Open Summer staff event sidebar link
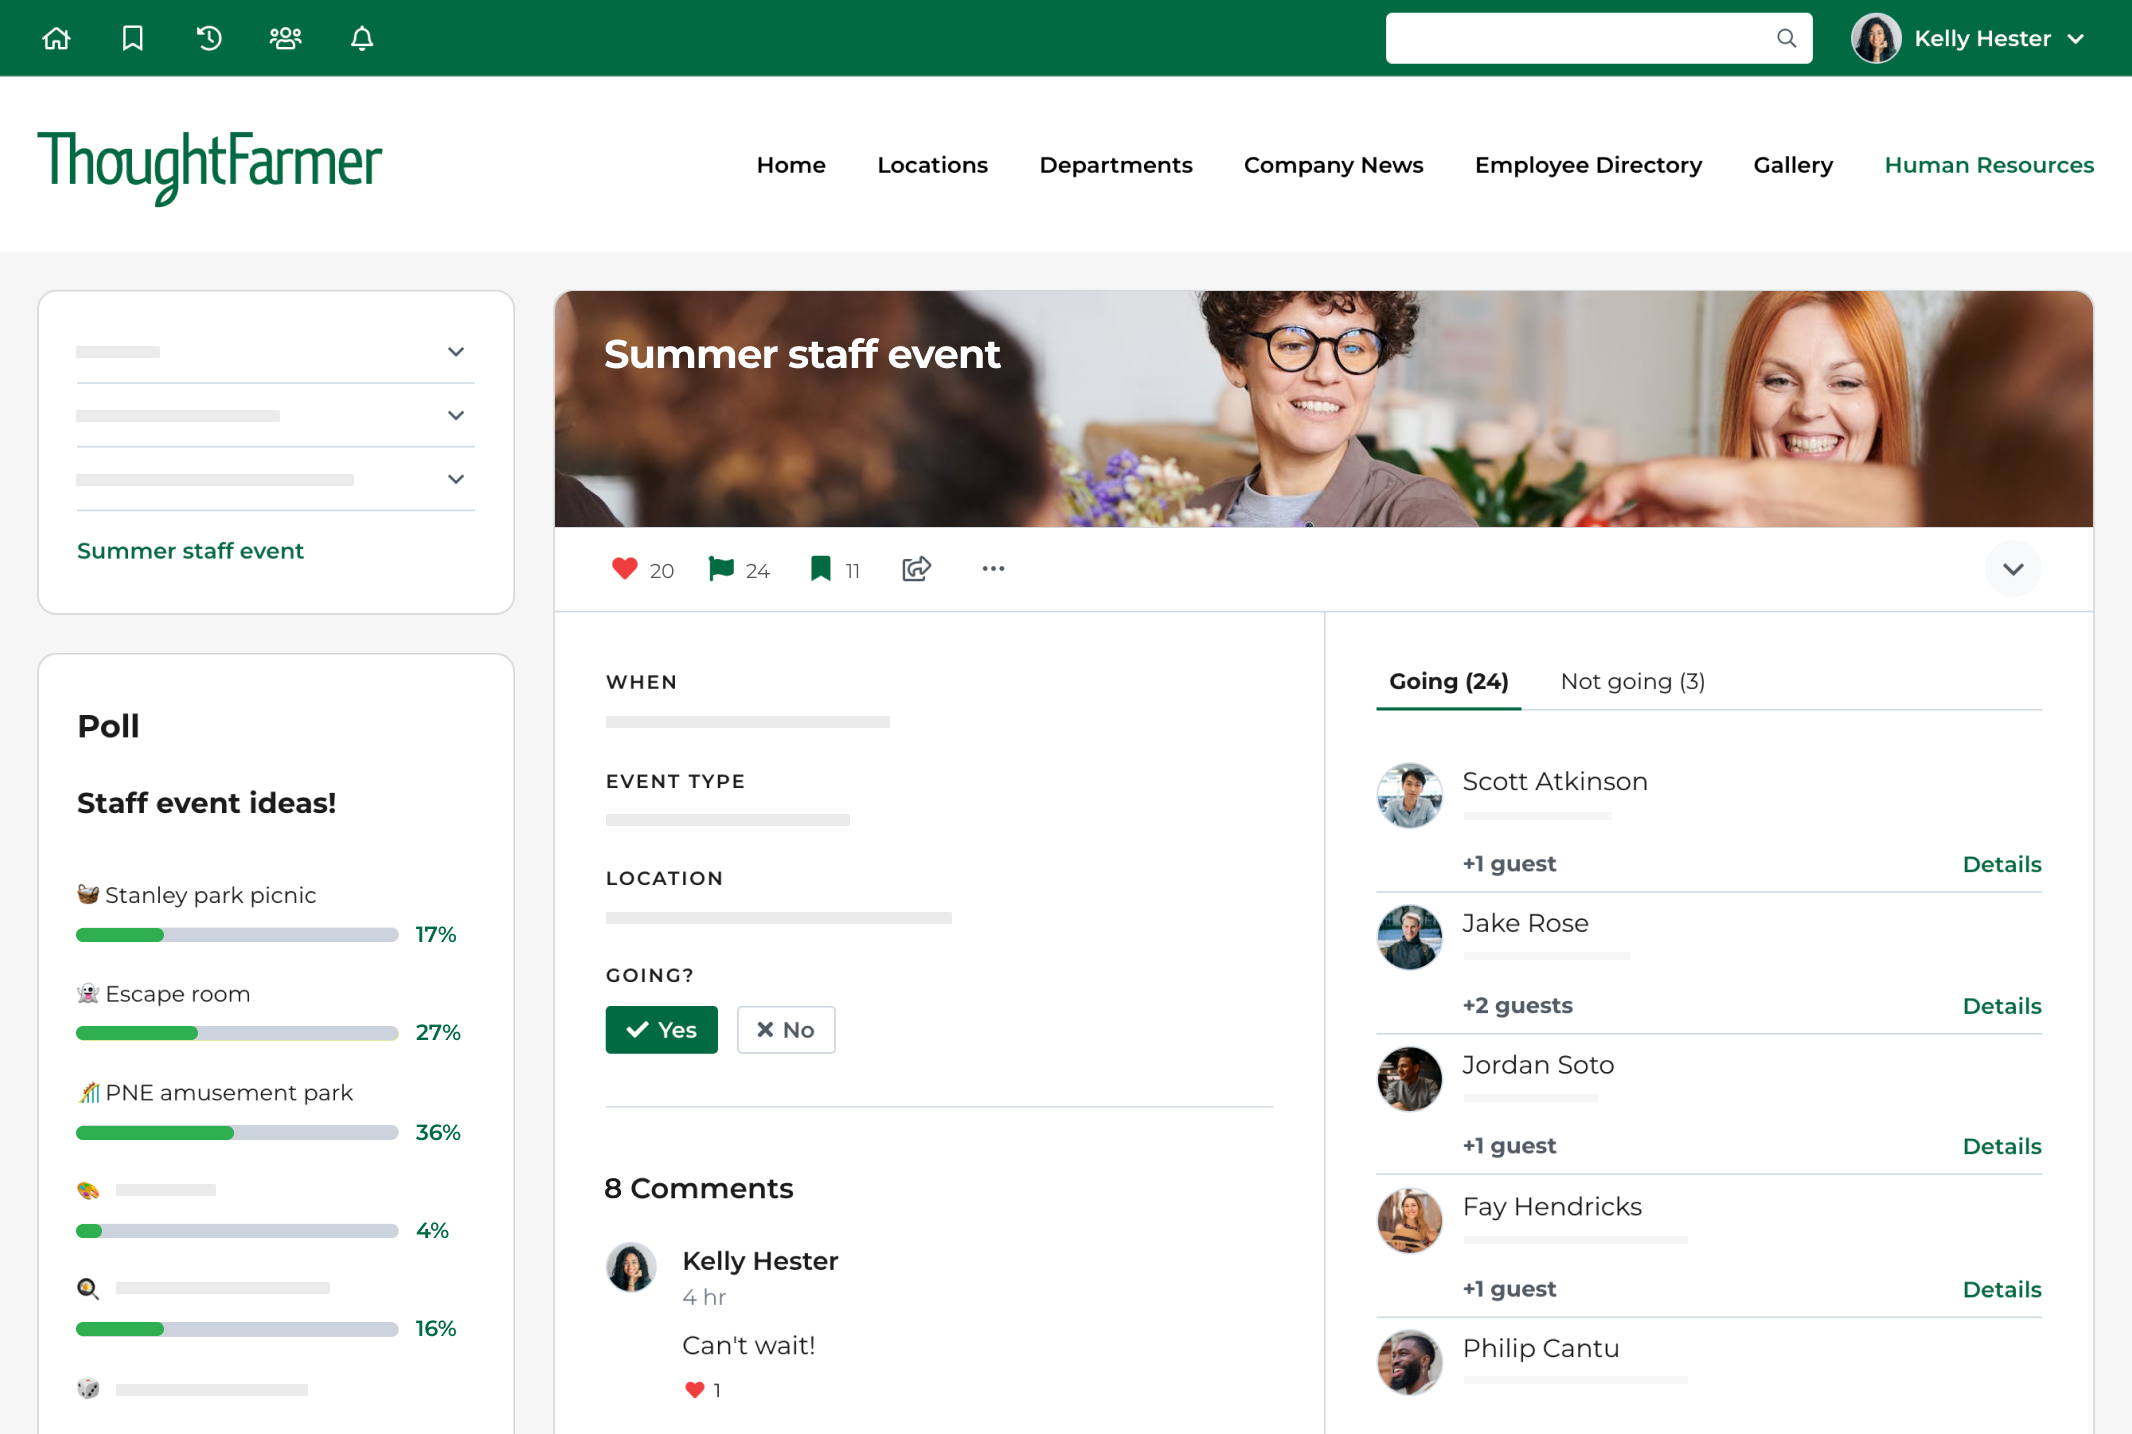The height and width of the screenshot is (1434, 2132). [x=190, y=551]
